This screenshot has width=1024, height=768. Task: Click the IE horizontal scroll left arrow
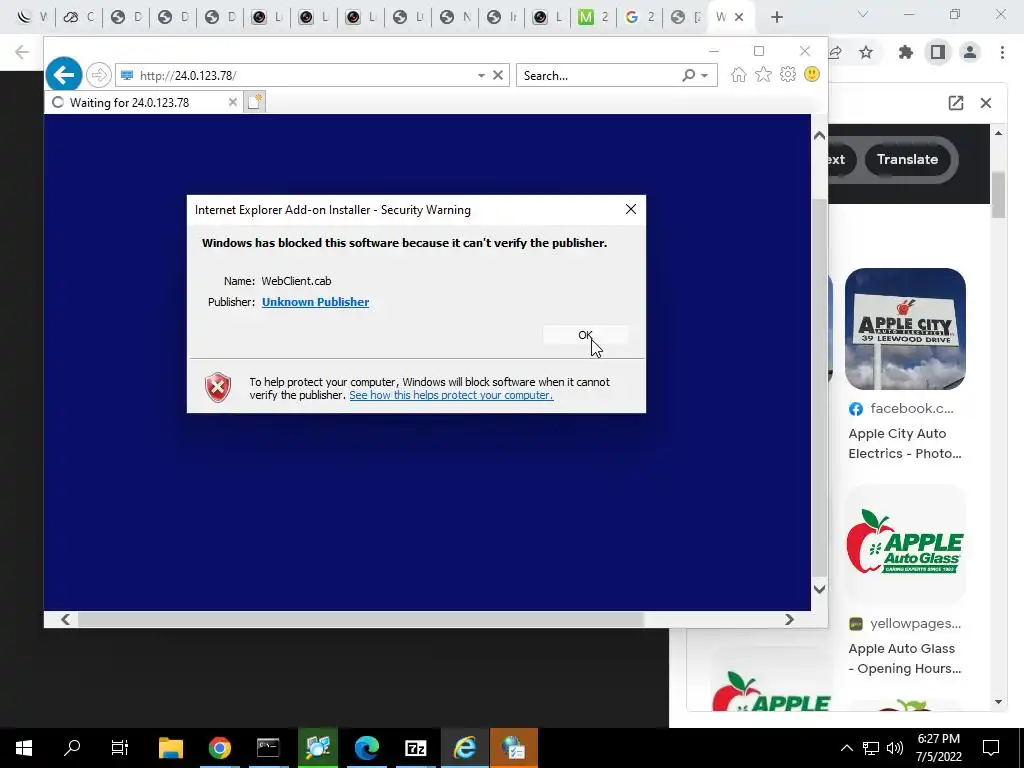(65, 619)
